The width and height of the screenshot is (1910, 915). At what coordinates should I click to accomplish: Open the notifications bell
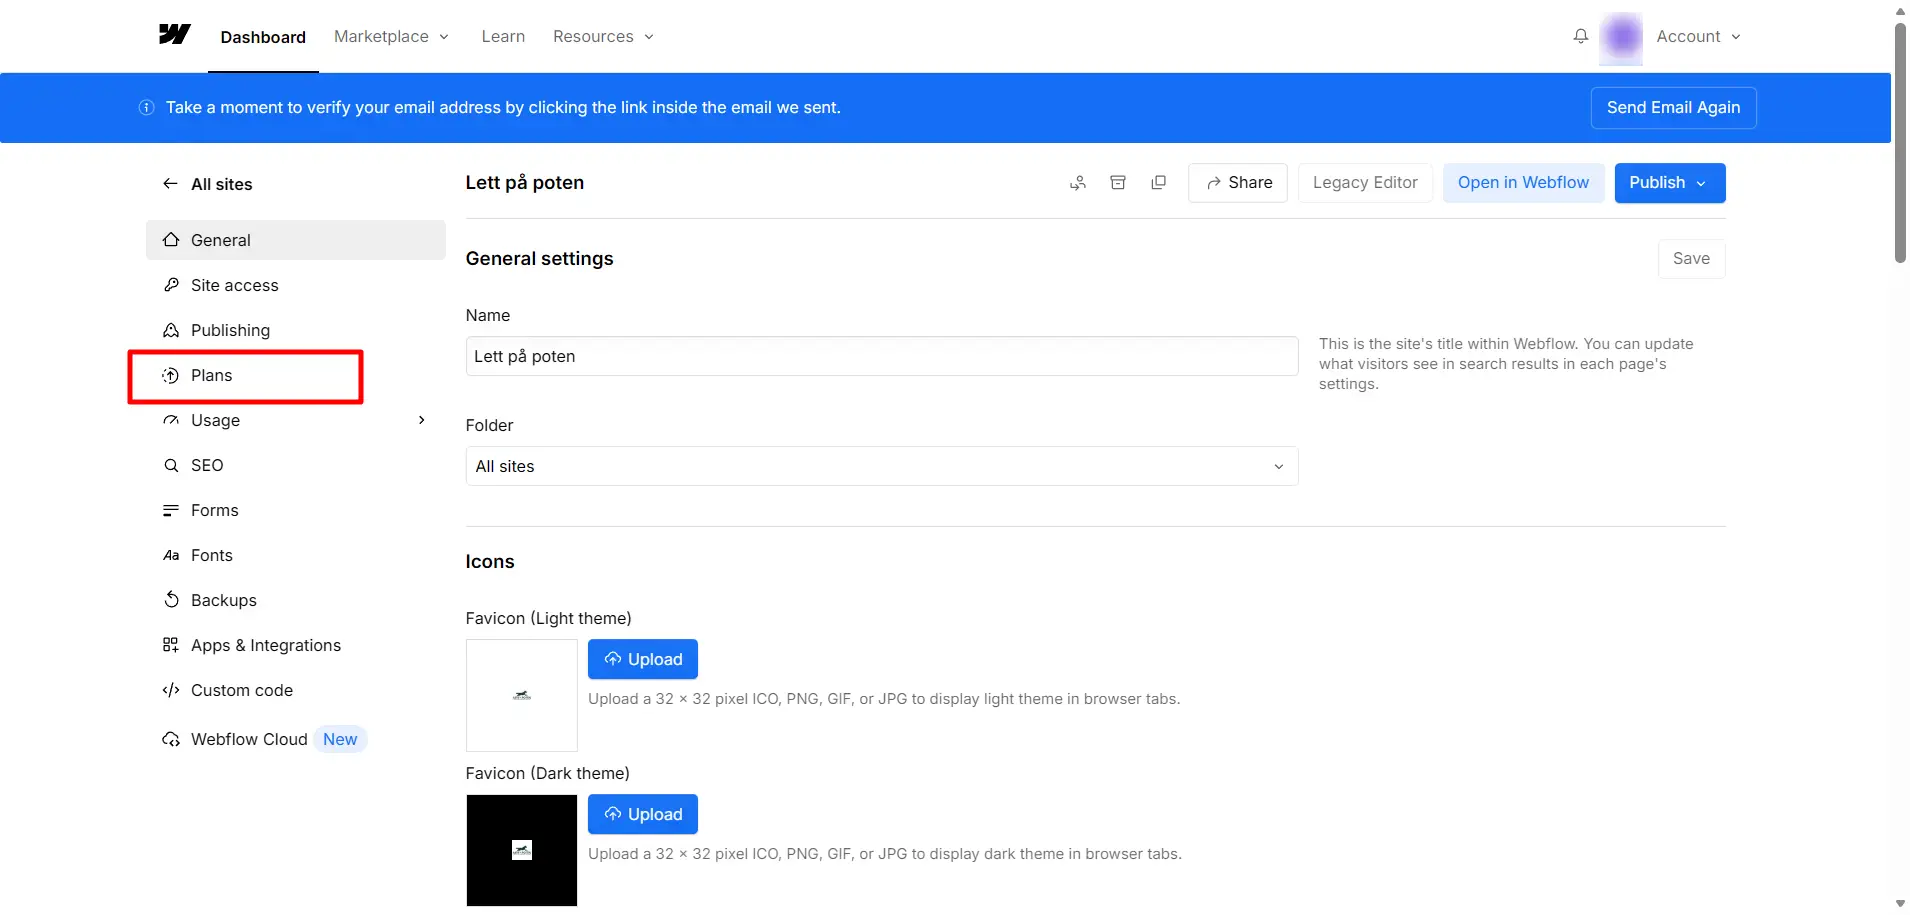pos(1580,36)
